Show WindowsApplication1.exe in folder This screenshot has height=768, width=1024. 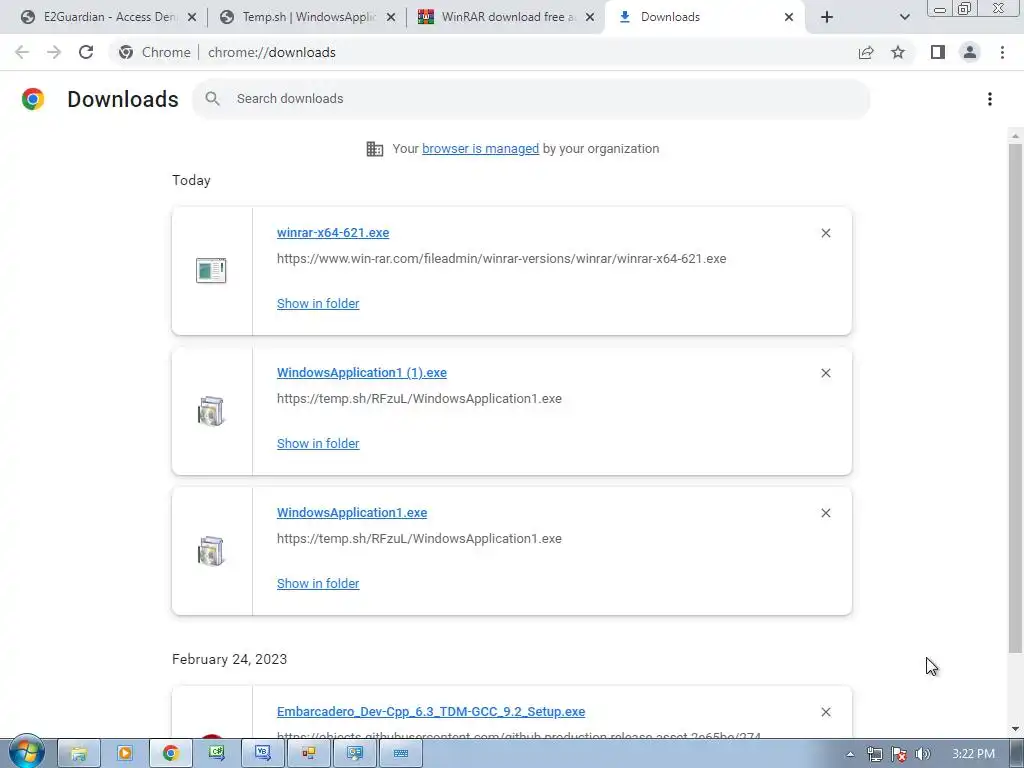[318, 584]
